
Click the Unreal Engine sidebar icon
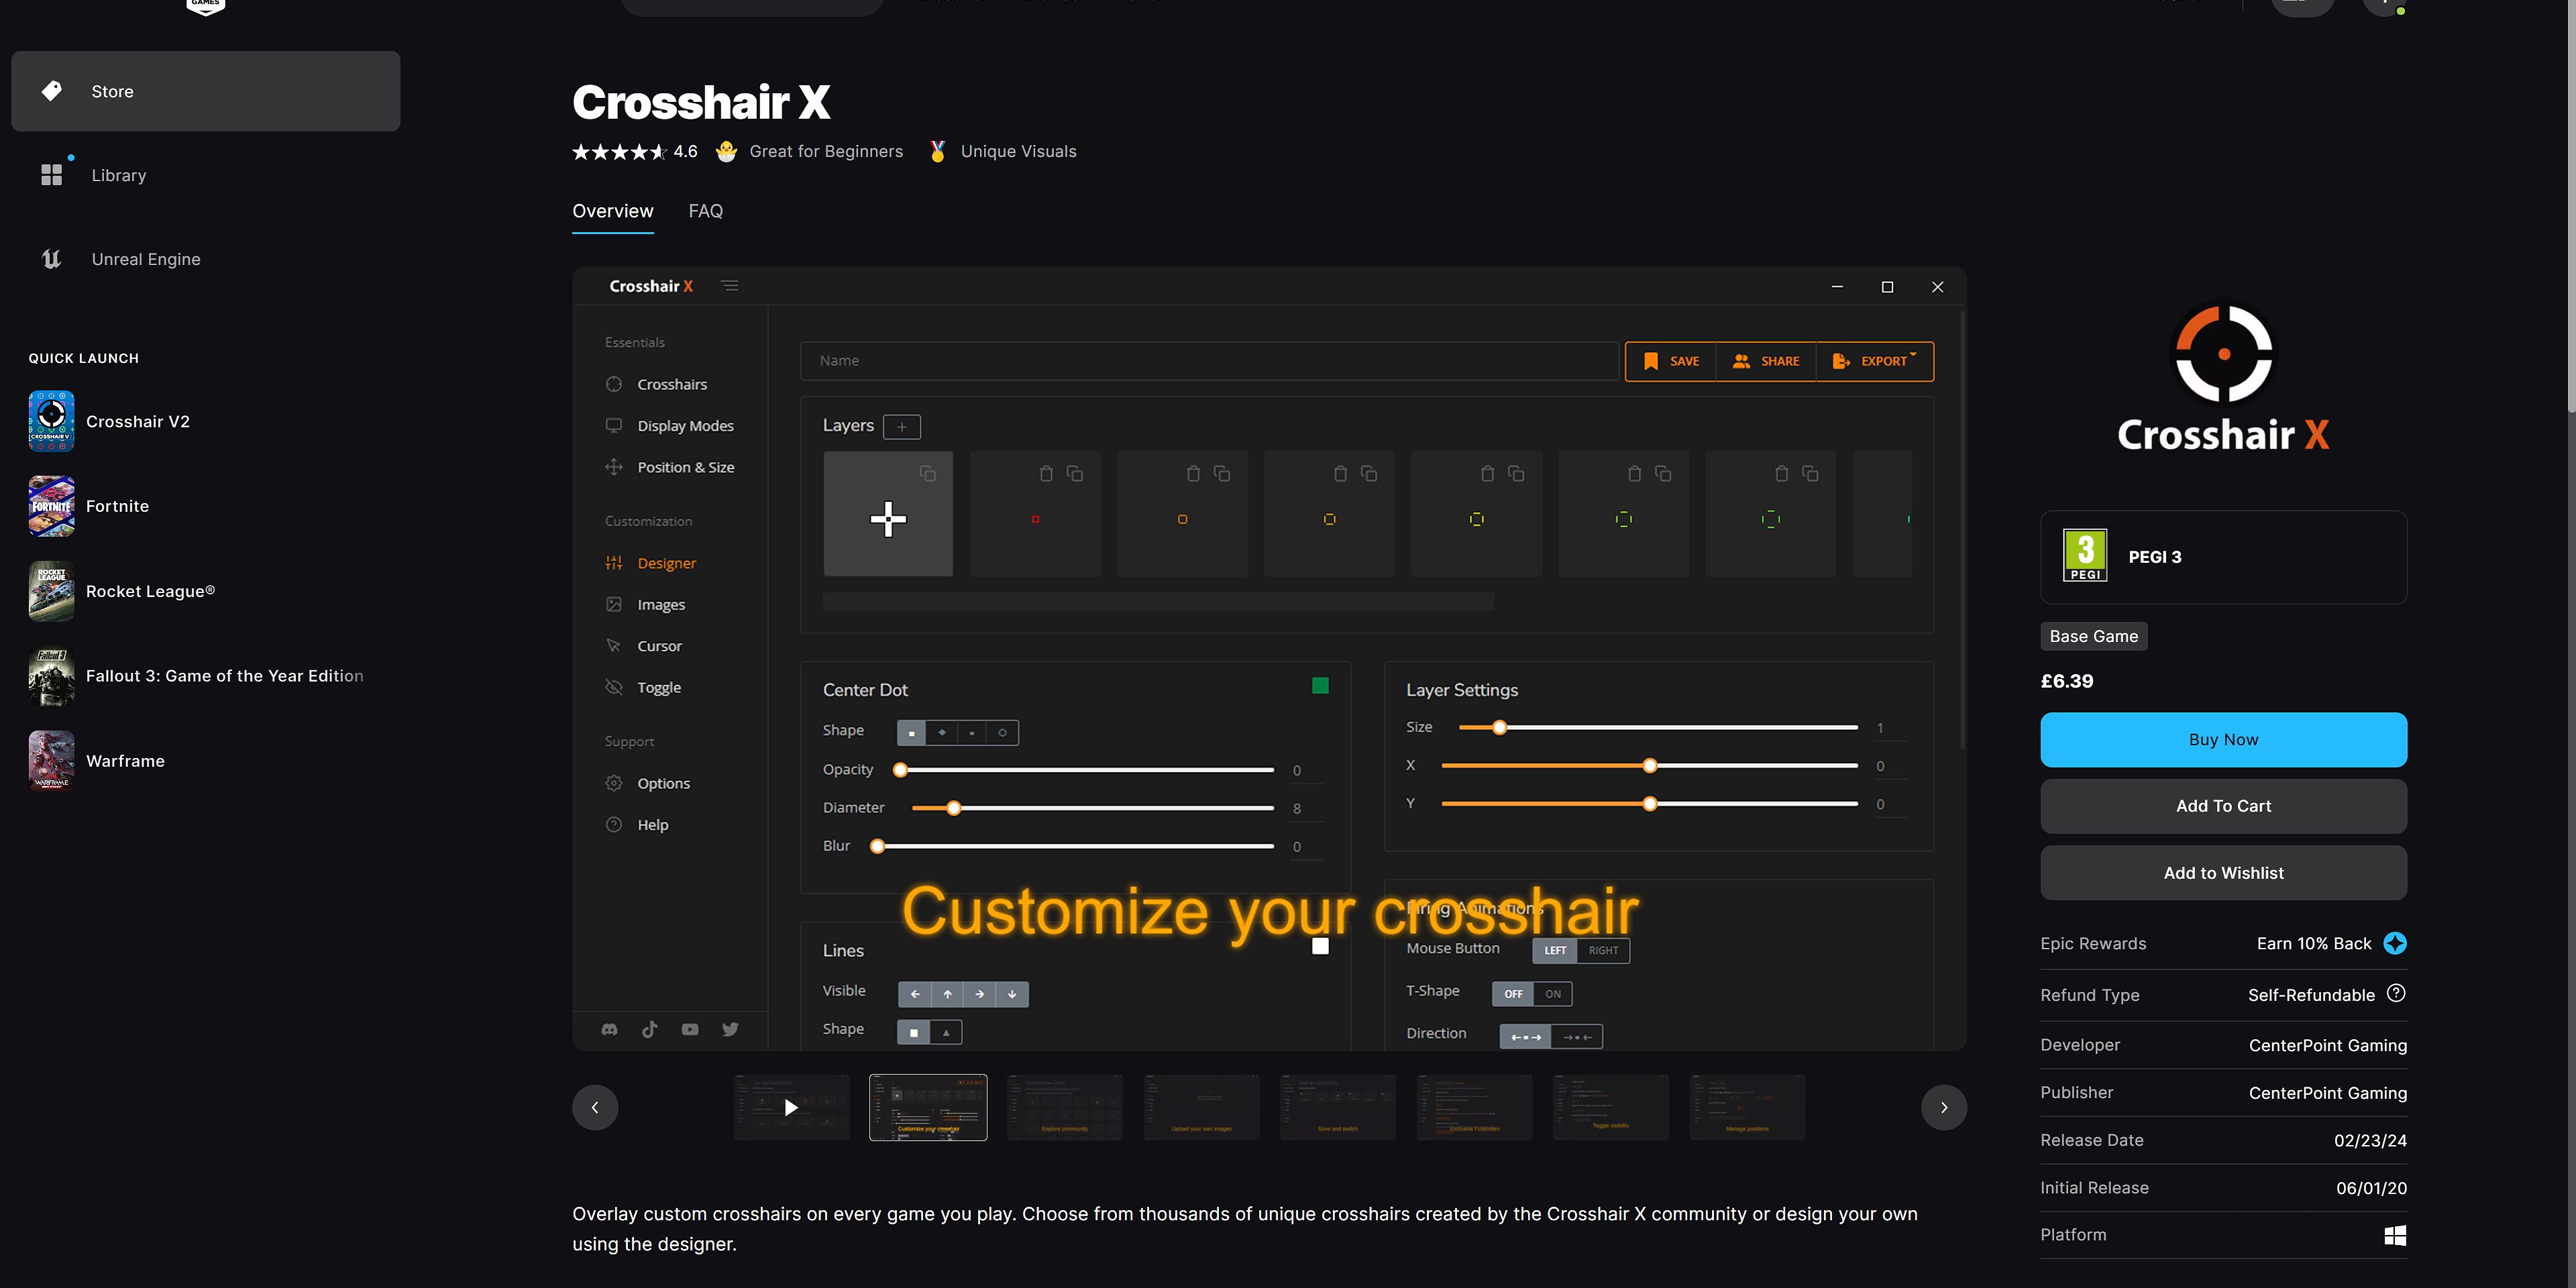52,259
